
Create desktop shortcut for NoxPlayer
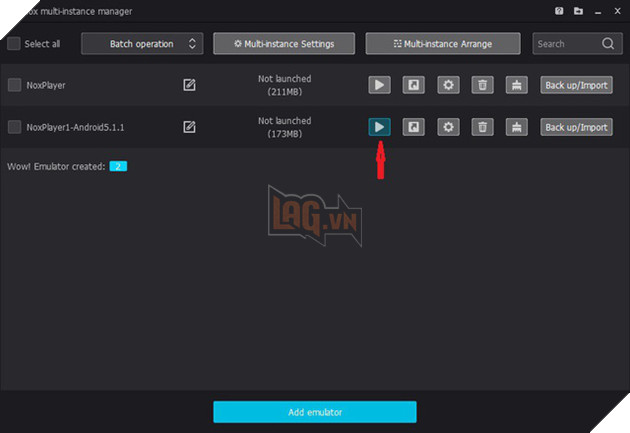413,85
